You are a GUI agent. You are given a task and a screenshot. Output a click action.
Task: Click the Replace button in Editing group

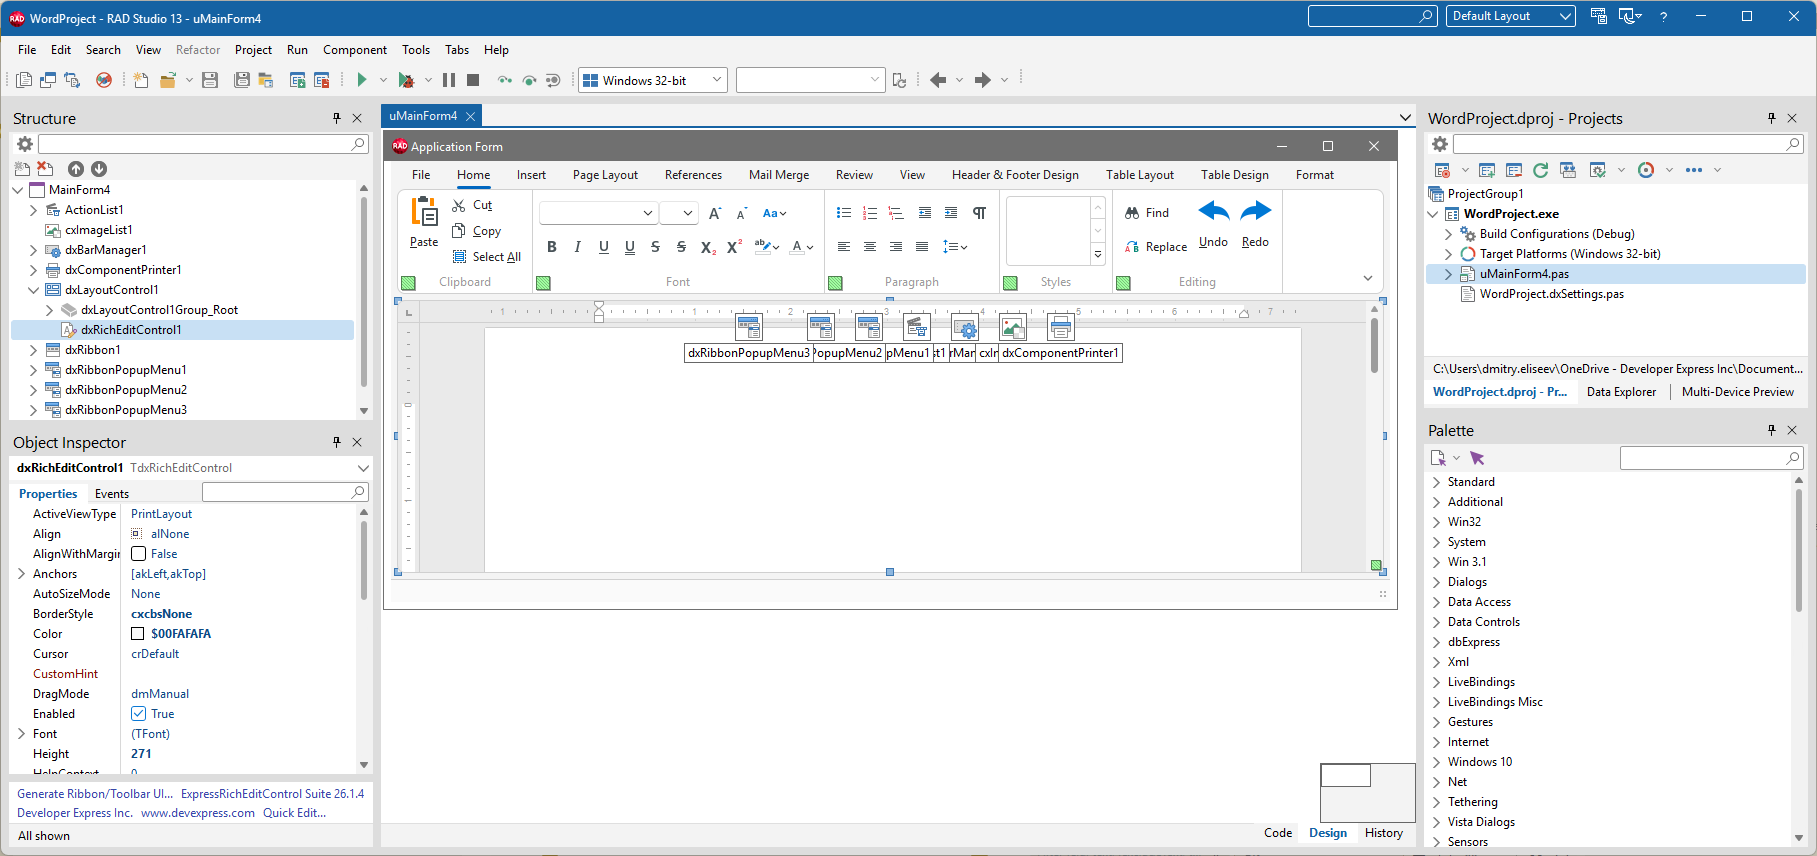(1155, 247)
